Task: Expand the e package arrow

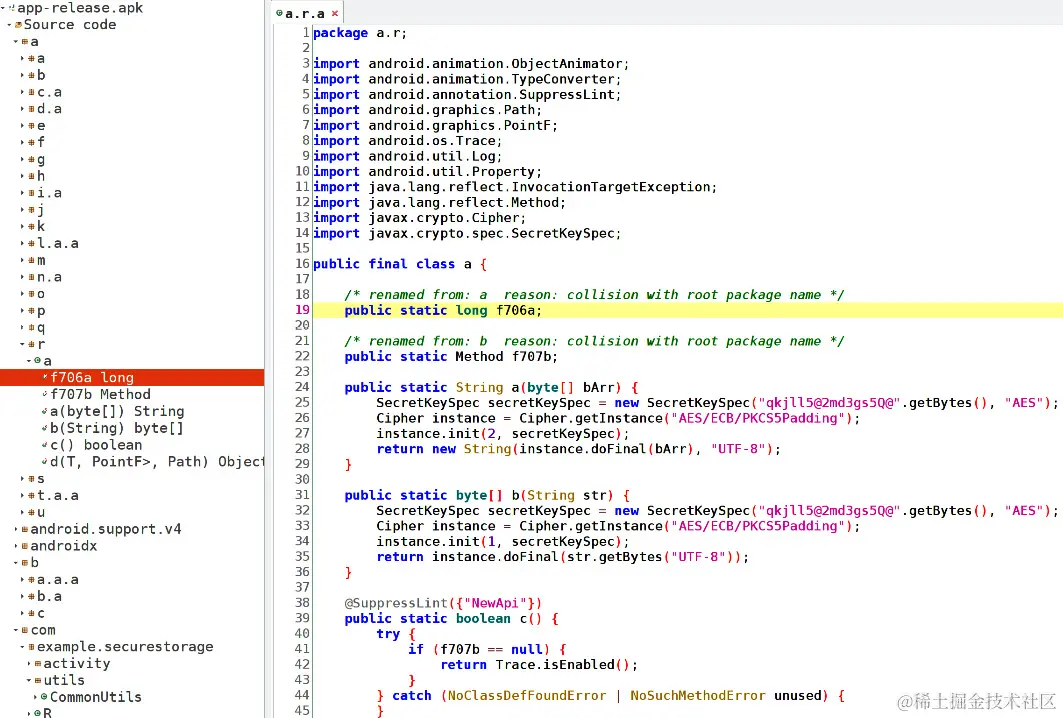Action: click(x=22, y=126)
